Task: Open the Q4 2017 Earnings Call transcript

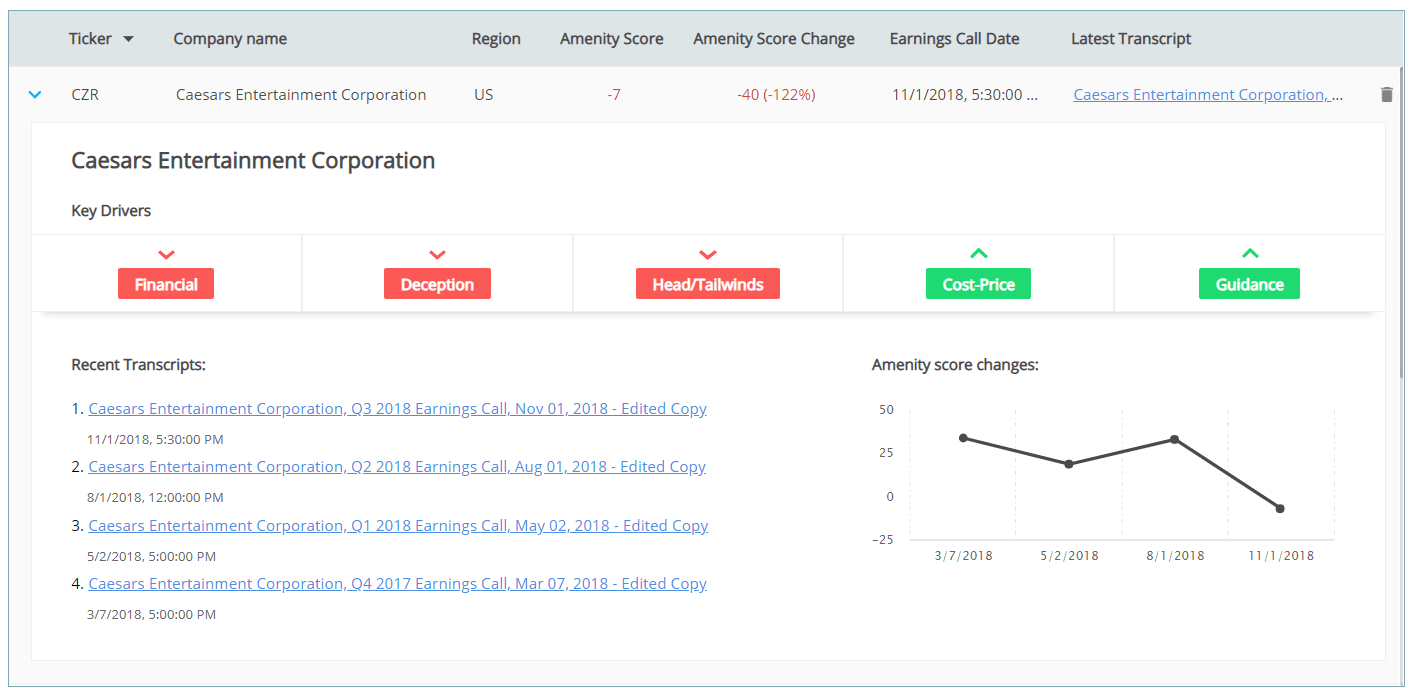Action: [397, 584]
